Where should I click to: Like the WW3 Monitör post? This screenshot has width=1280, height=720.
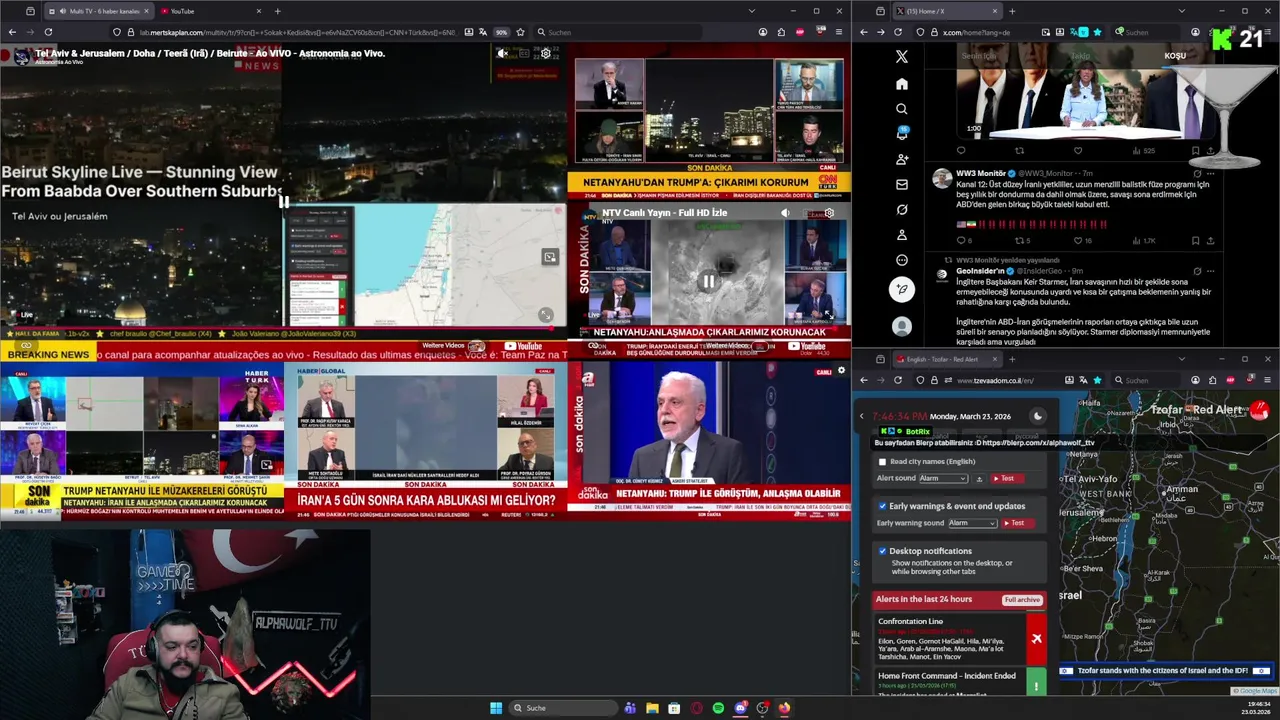1078,240
